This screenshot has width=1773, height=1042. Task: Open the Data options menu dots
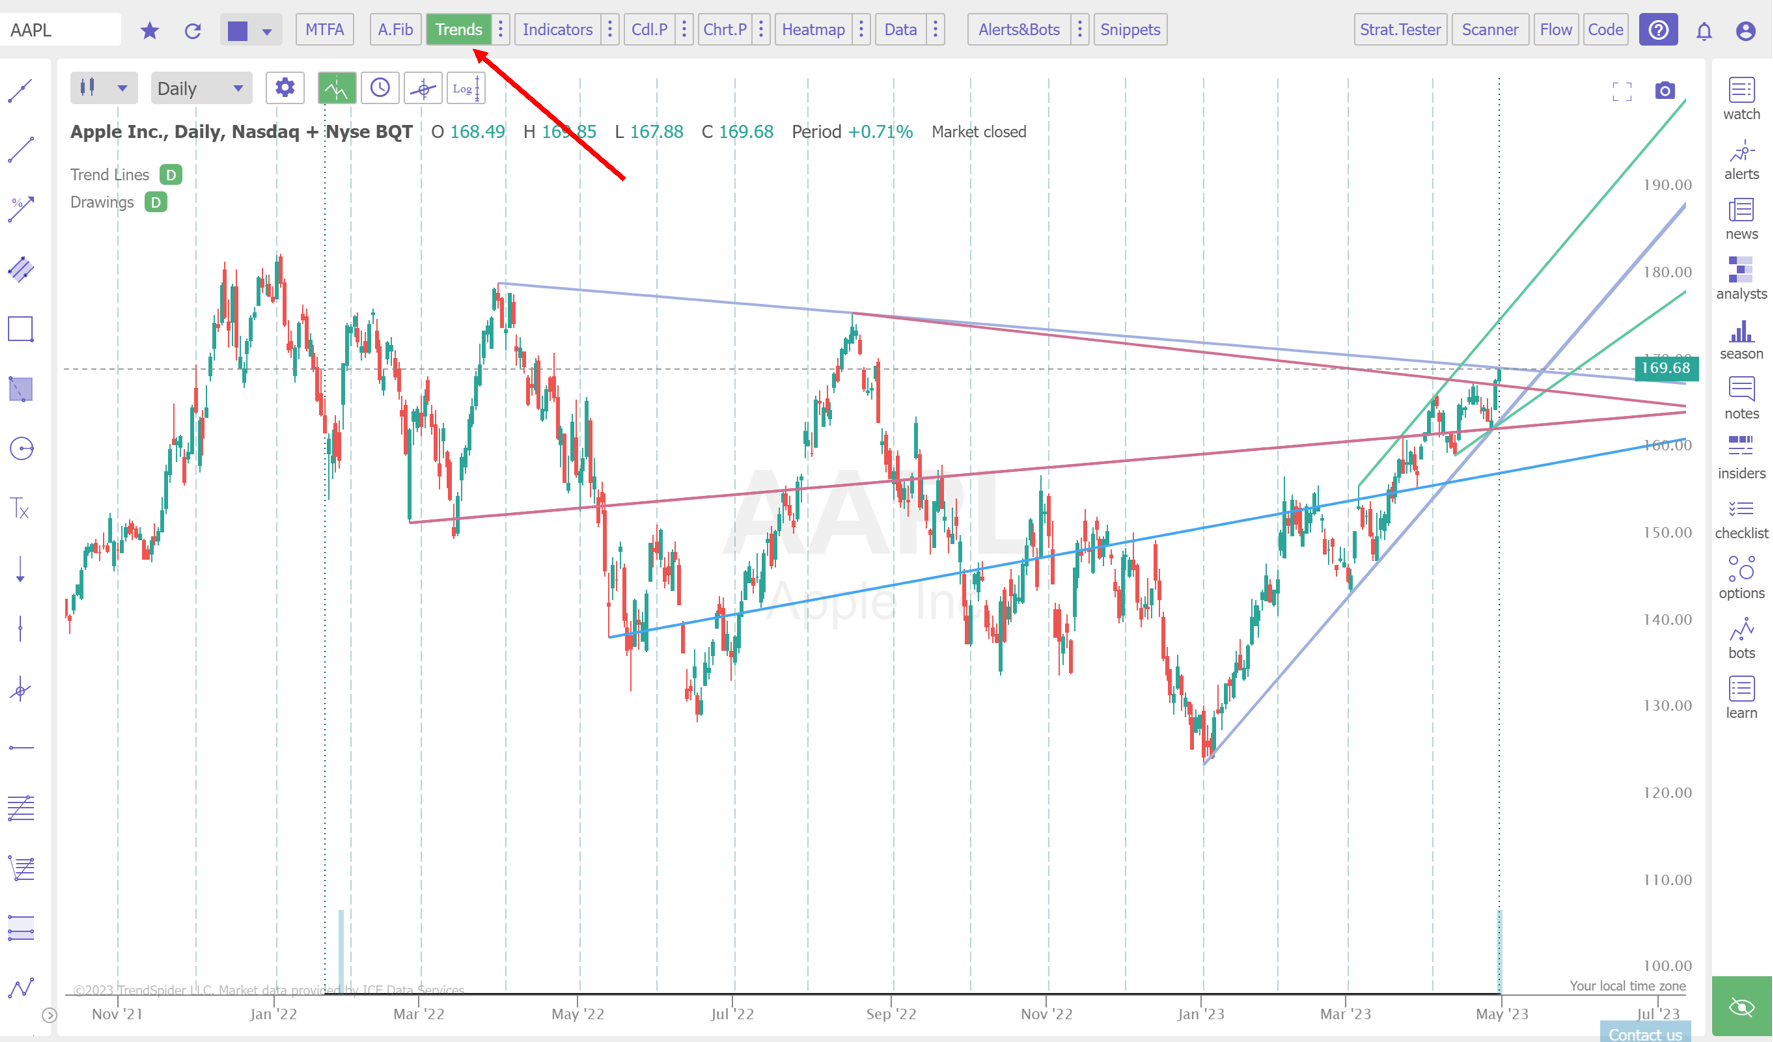936,30
